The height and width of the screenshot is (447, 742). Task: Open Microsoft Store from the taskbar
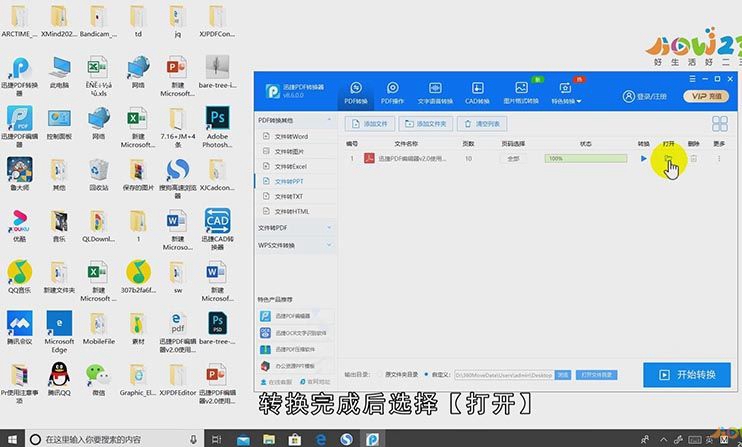coord(294,439)
